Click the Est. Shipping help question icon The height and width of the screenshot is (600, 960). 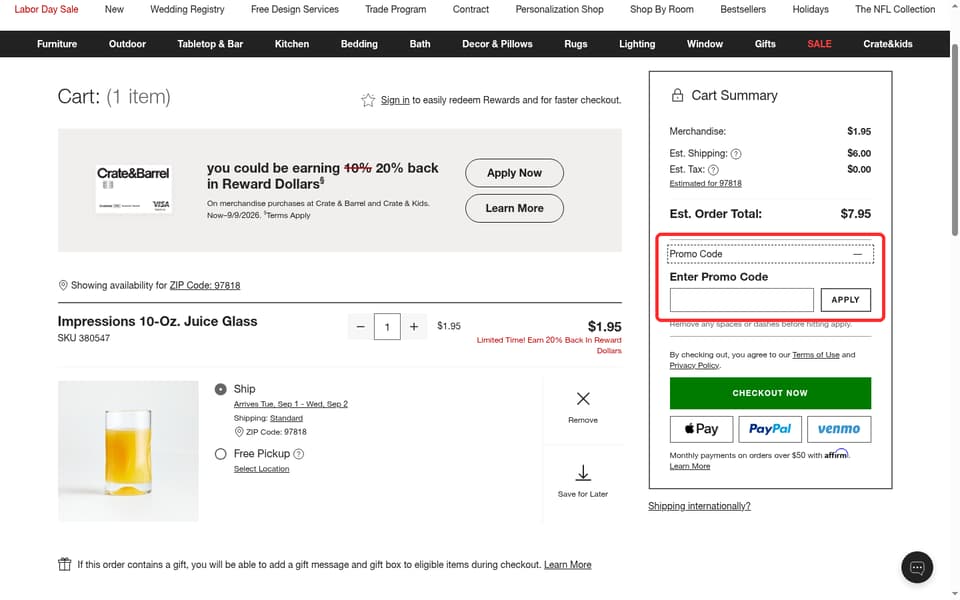tap(736, 154)
